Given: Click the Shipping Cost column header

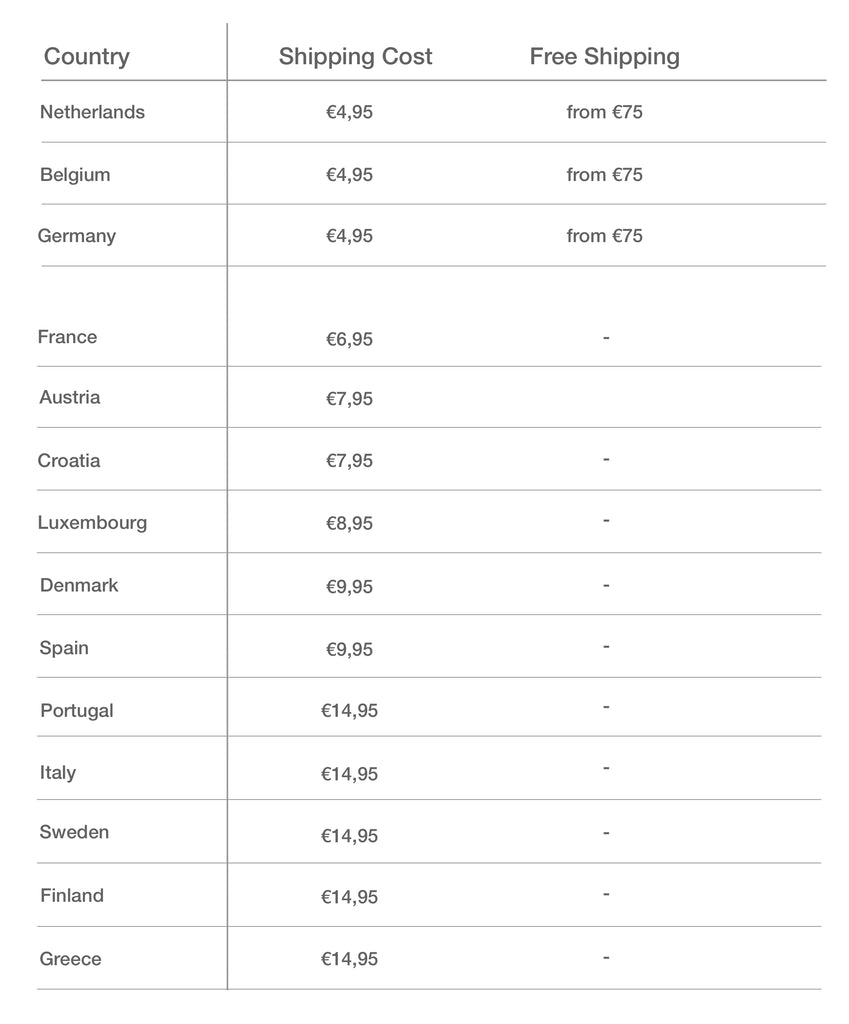Looking at the screenshot, I should click(355, 57).
